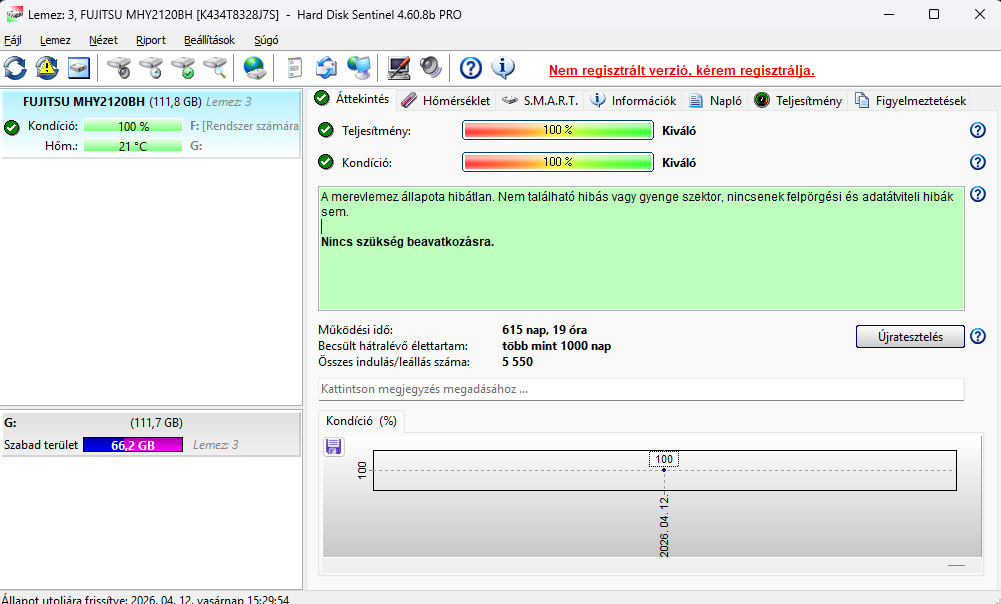Click the Állapot utoljára frissítve status bar text
Image resolution: width=1001 pixels, height=604 pixels.
point(146,600)
